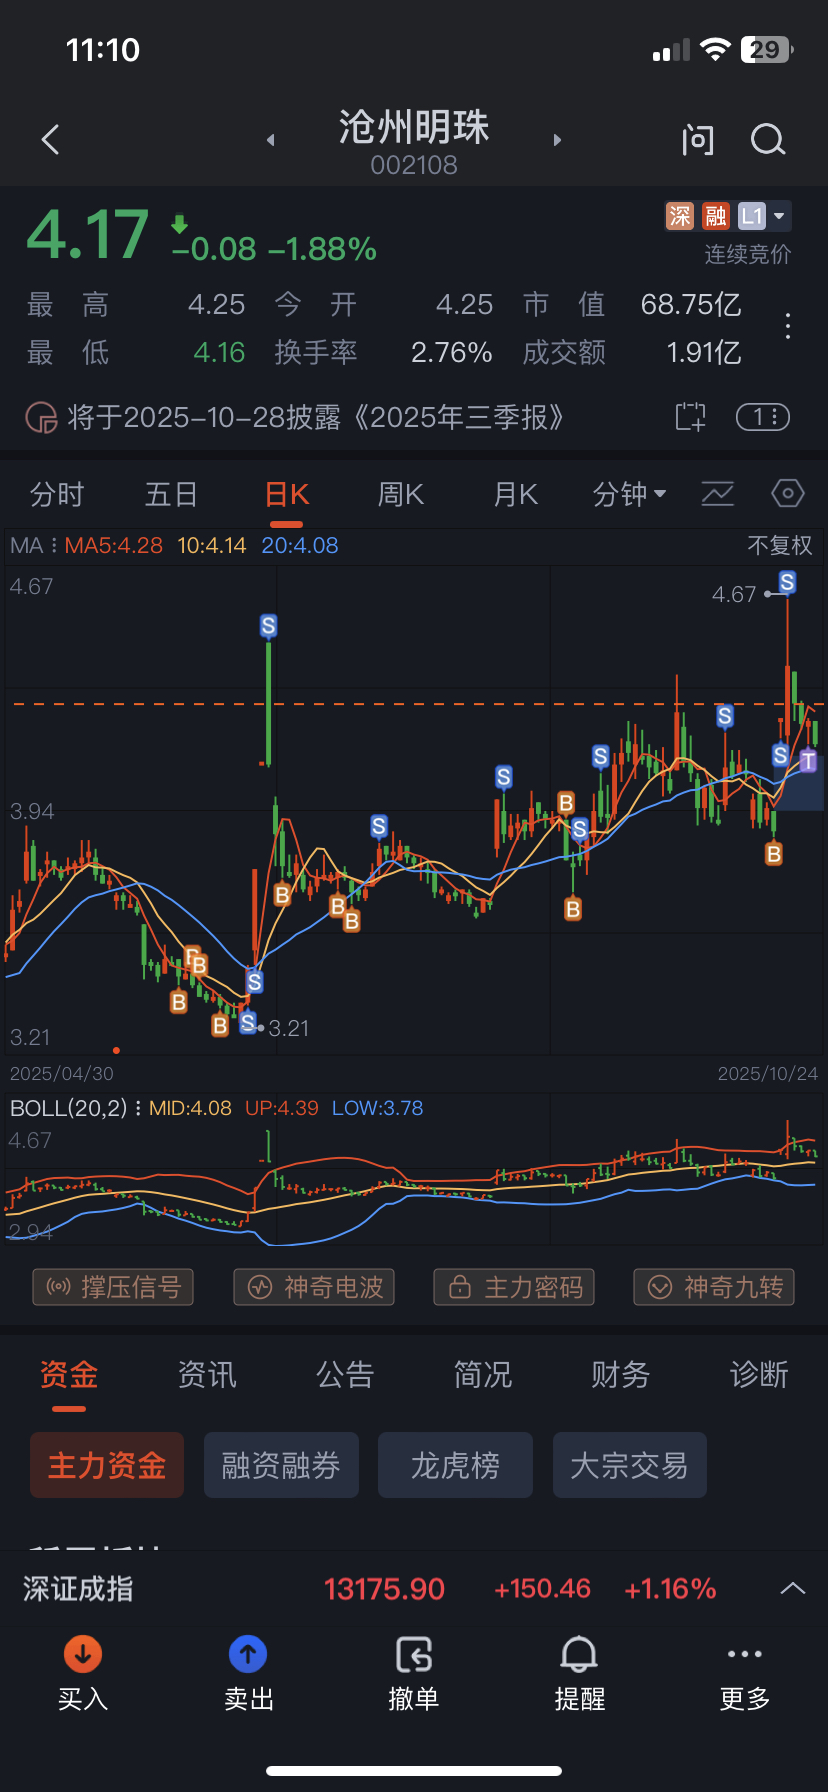
Task: Tap the current price 4.17
Action: [88, 236]
